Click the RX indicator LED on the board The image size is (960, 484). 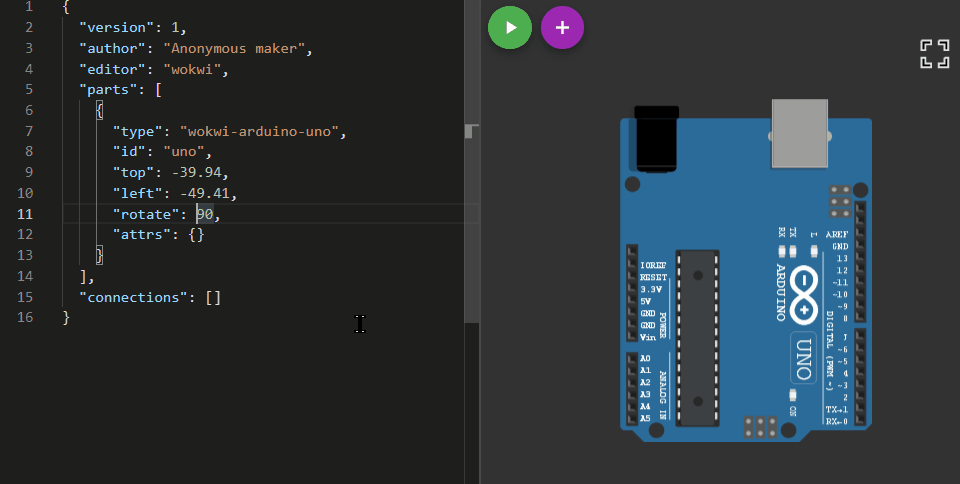[x=782, y=251]
